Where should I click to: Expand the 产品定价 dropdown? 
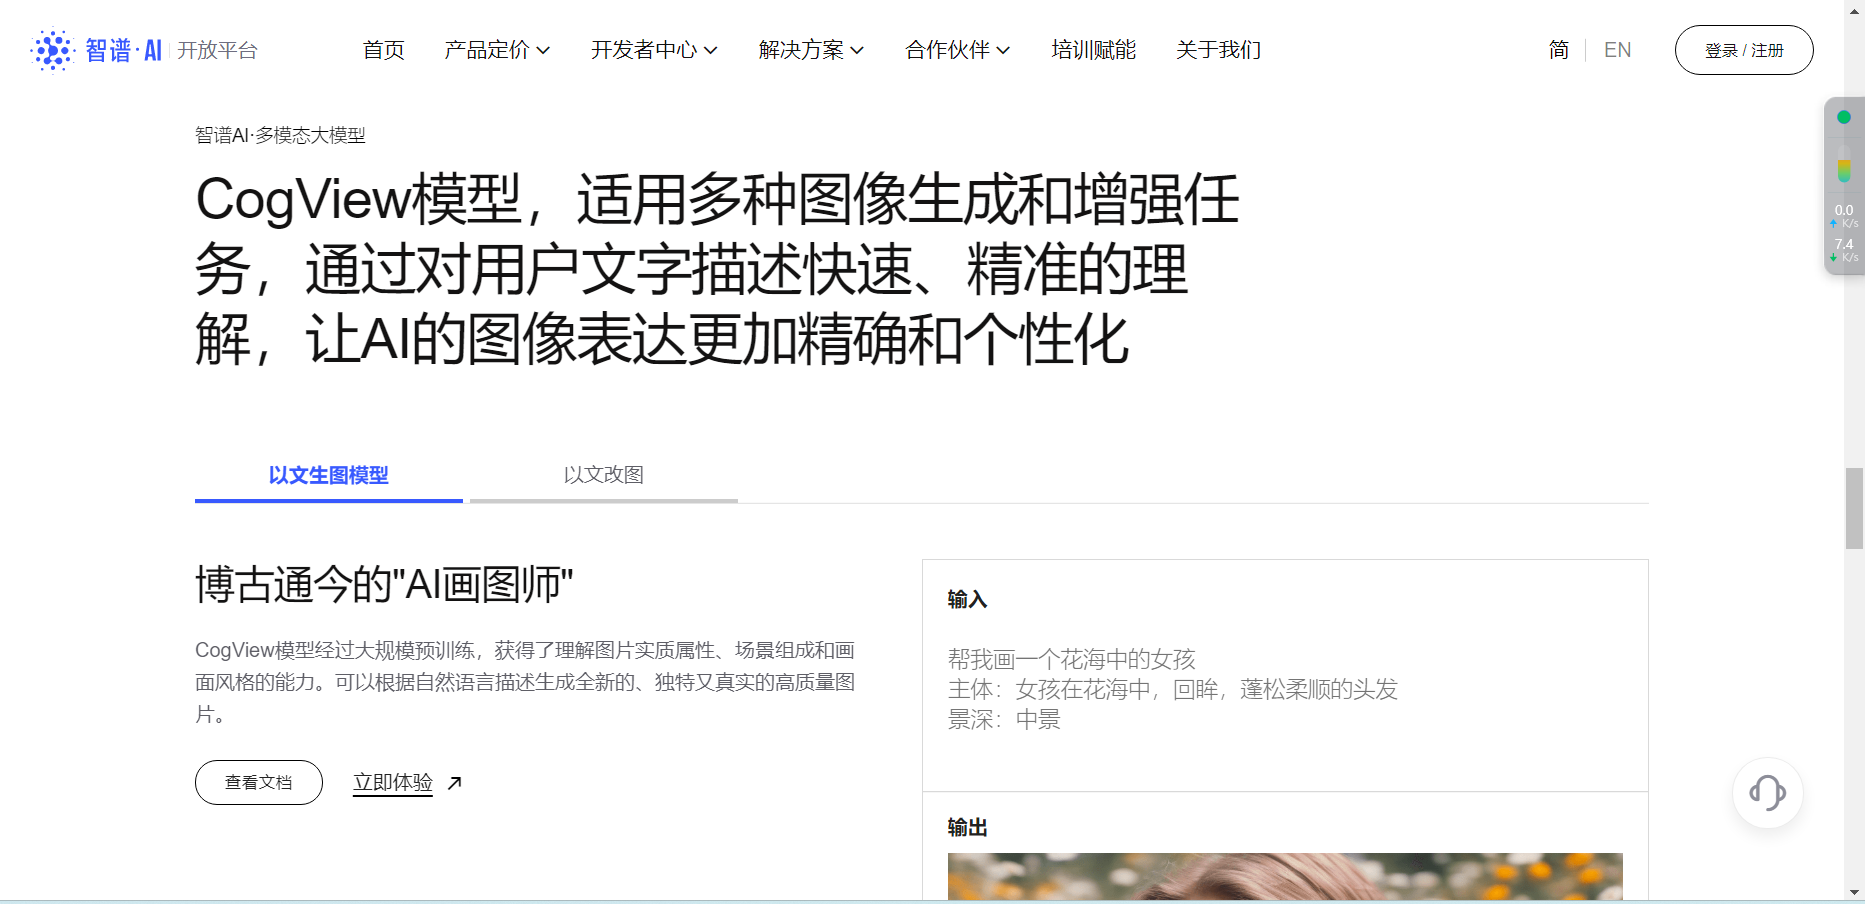coord(497,50)
